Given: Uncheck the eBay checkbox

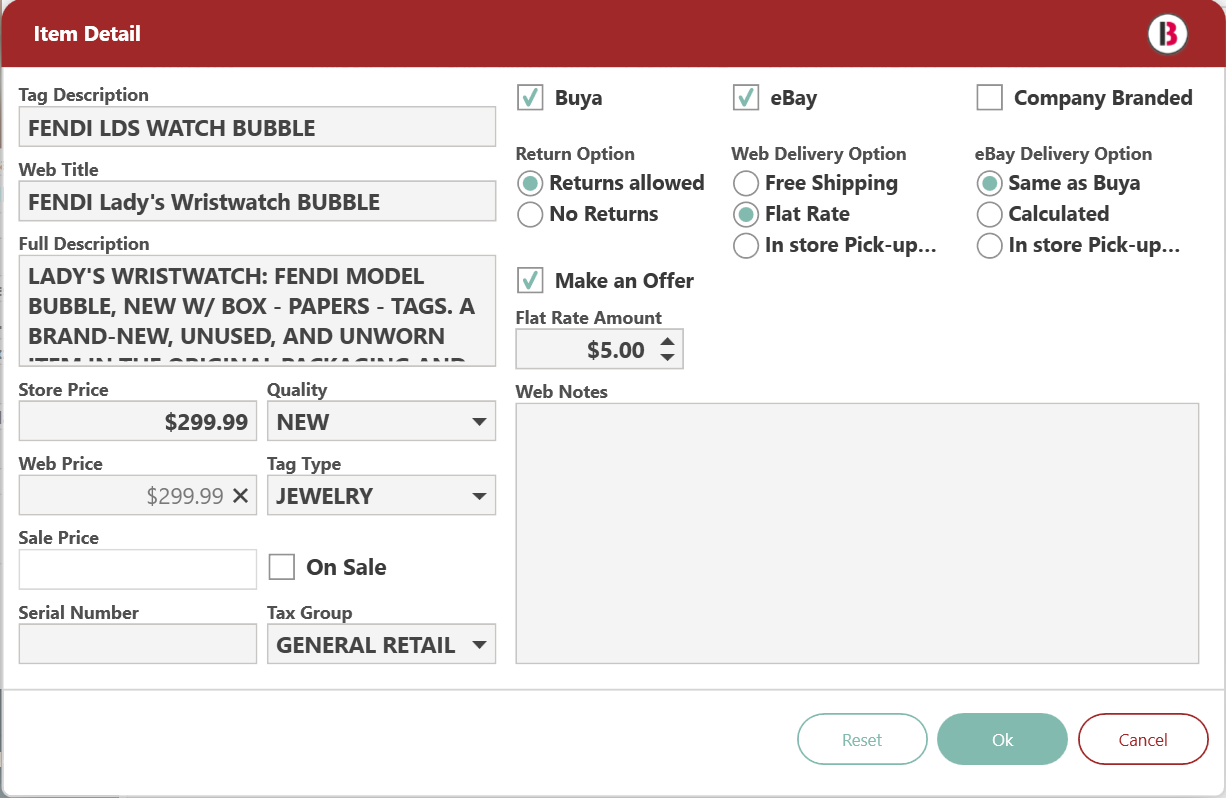Looking at the screenshot, I should point(745,98).
